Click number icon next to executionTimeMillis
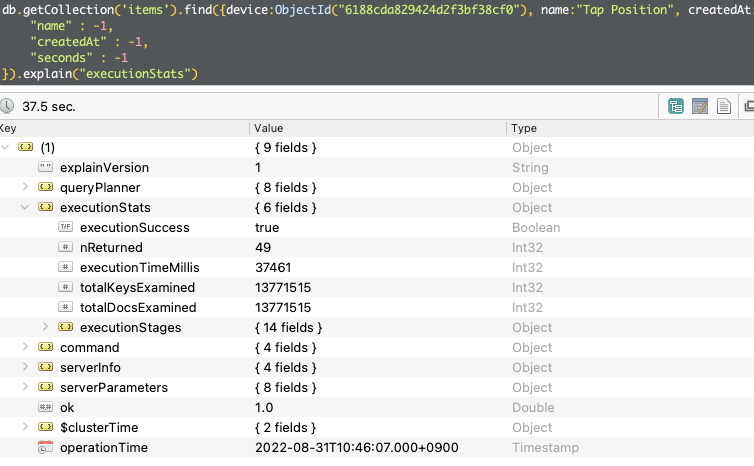The height and width of the screenshot is (466, 754). coord(65,267)
